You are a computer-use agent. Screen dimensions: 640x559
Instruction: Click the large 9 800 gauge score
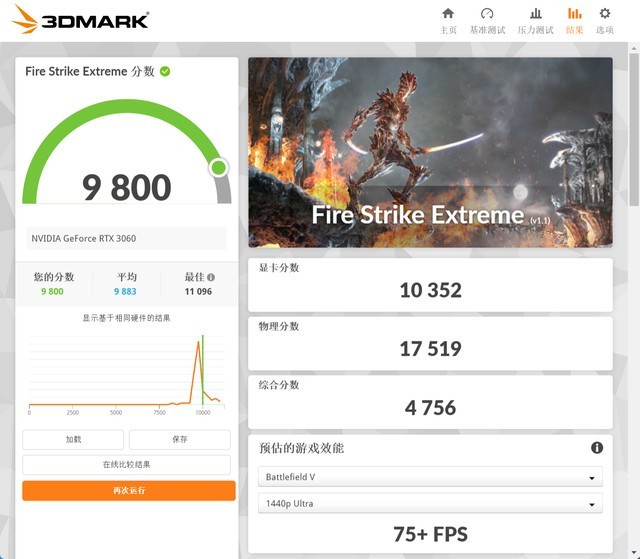click(127, 187)
